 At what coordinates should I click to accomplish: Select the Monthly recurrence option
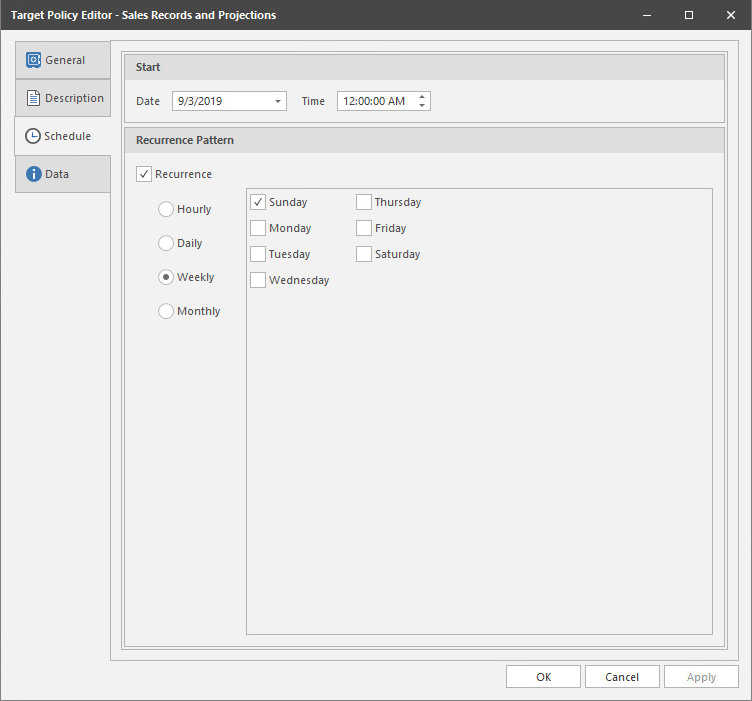(x=166, y=311)
